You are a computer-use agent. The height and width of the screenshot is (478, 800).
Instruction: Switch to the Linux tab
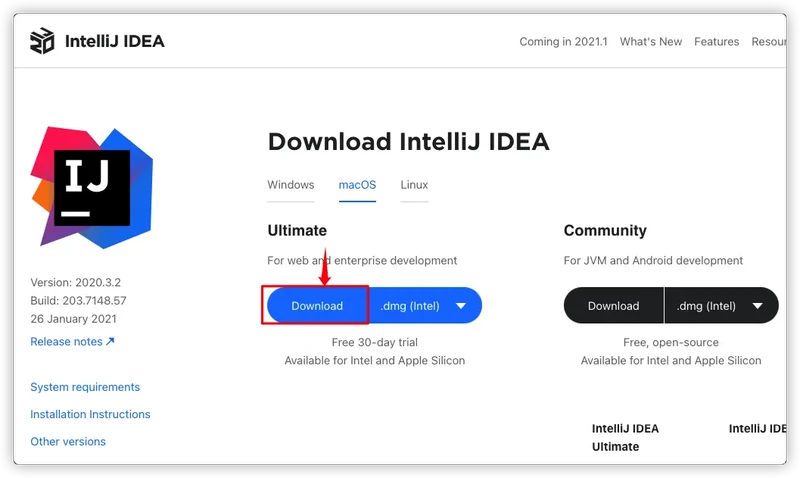coord(414,185)
